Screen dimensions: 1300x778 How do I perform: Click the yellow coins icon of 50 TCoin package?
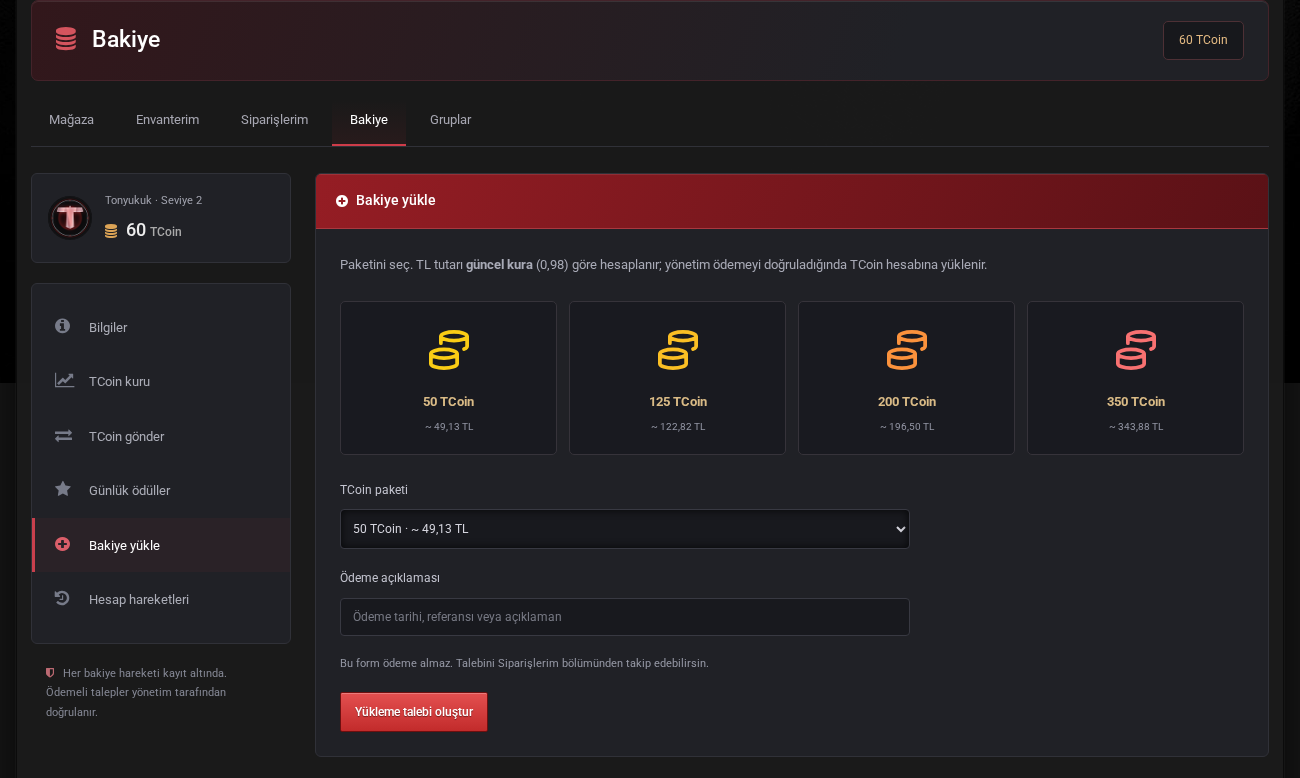click(448, 350)
